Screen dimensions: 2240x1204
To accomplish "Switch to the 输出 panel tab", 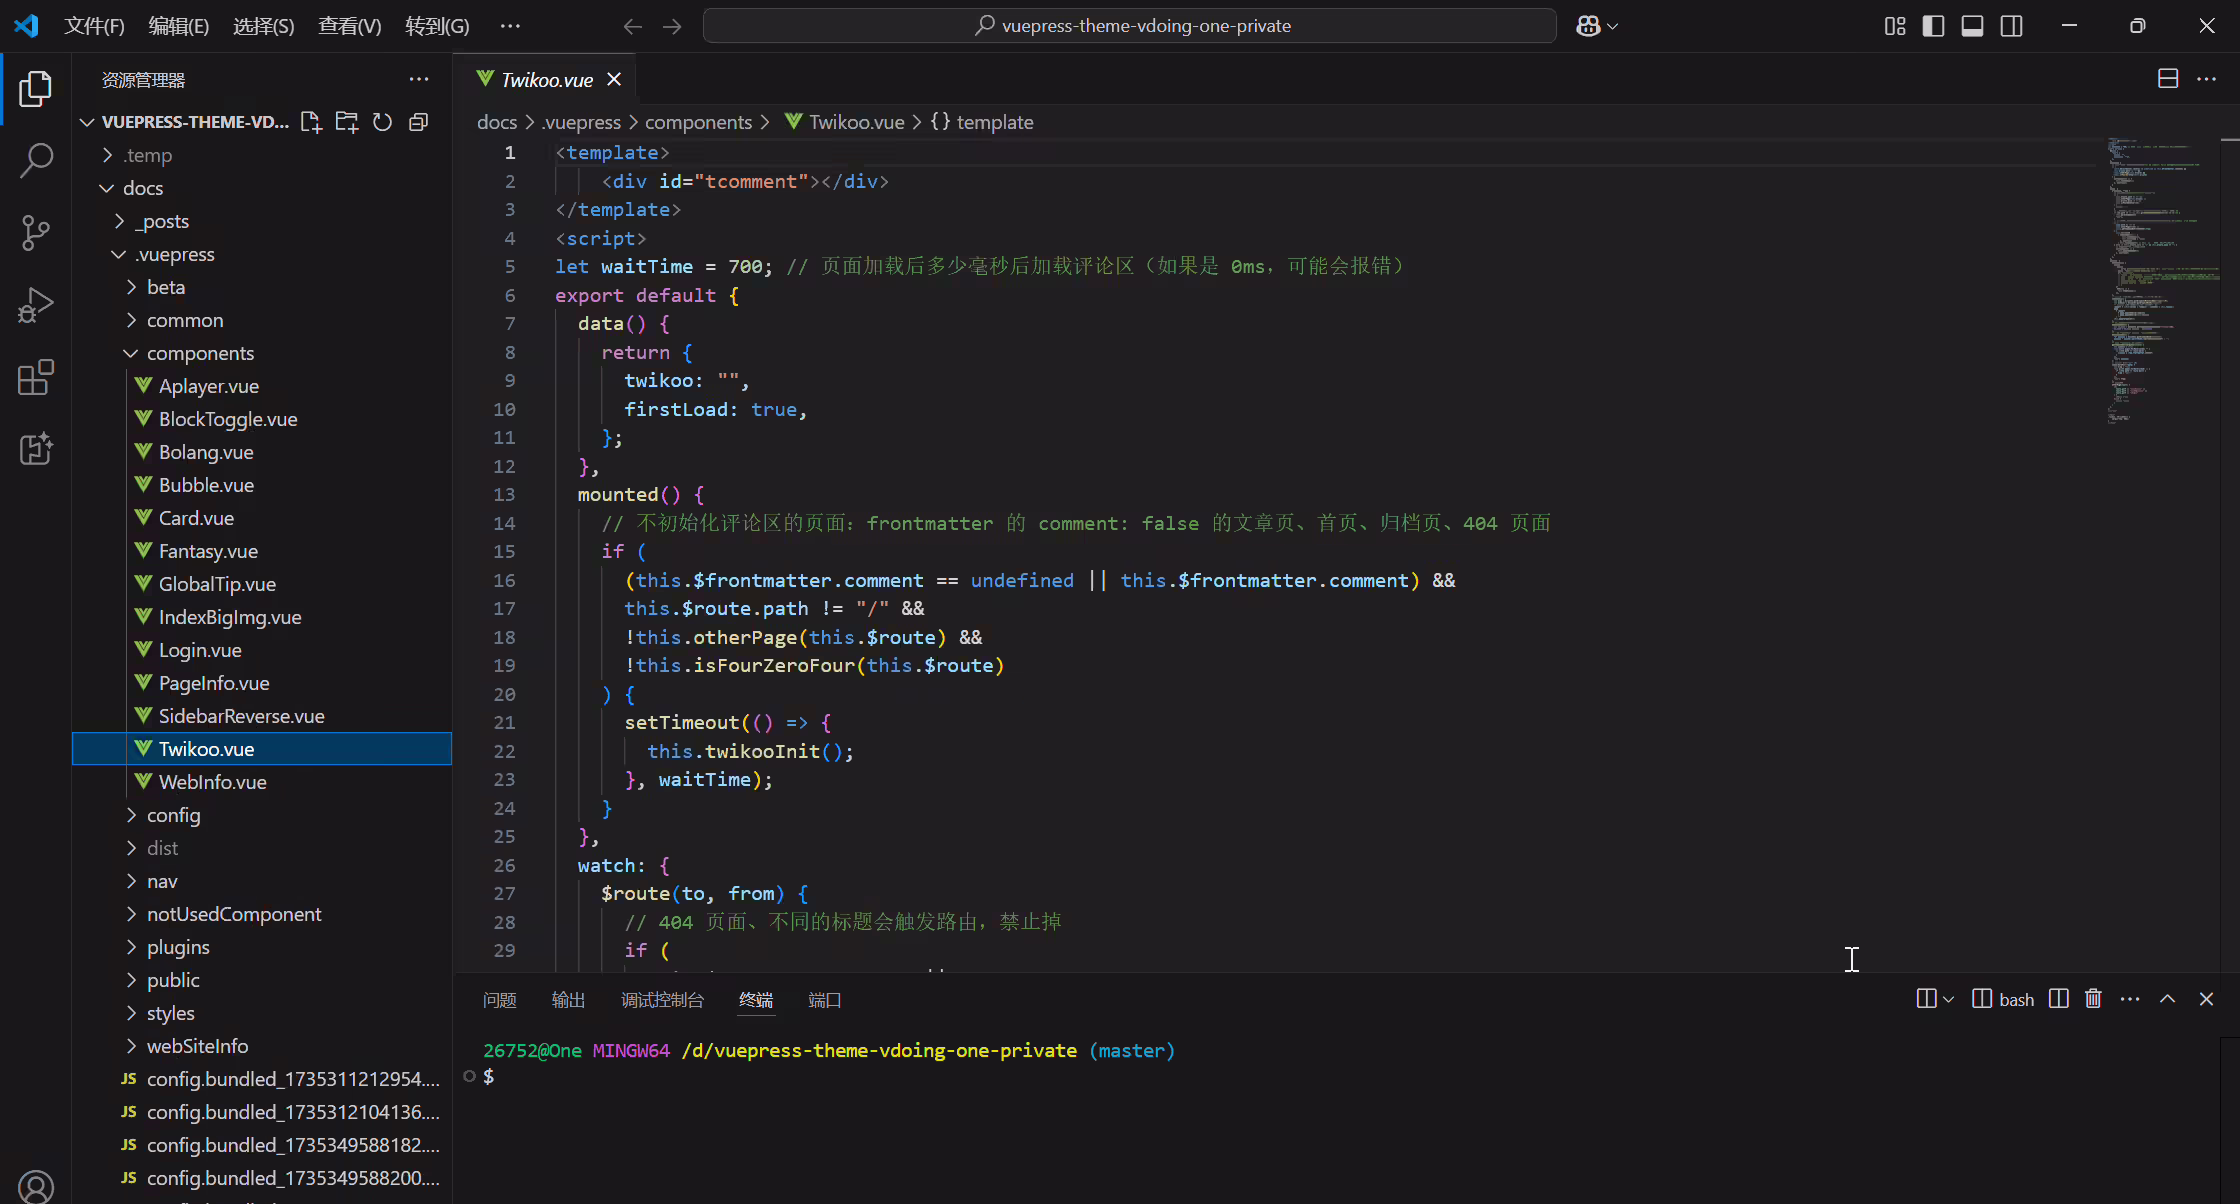I will [568, 1000].
